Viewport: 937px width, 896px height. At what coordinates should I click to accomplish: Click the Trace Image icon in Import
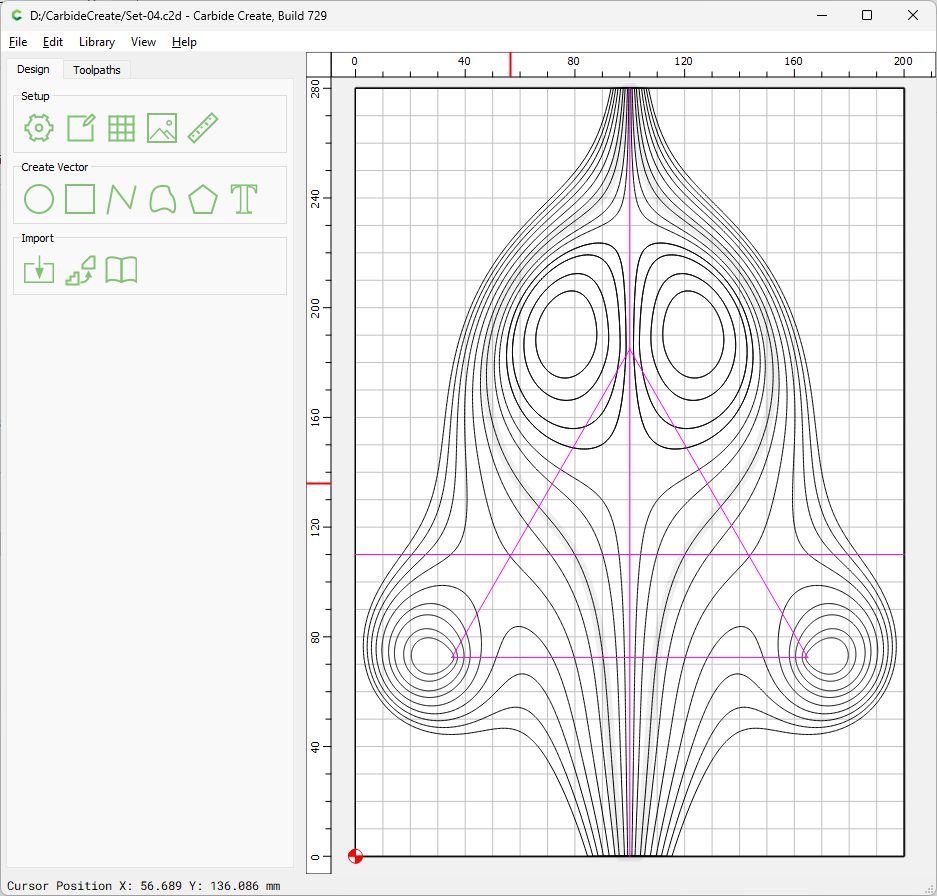[79, 270]
